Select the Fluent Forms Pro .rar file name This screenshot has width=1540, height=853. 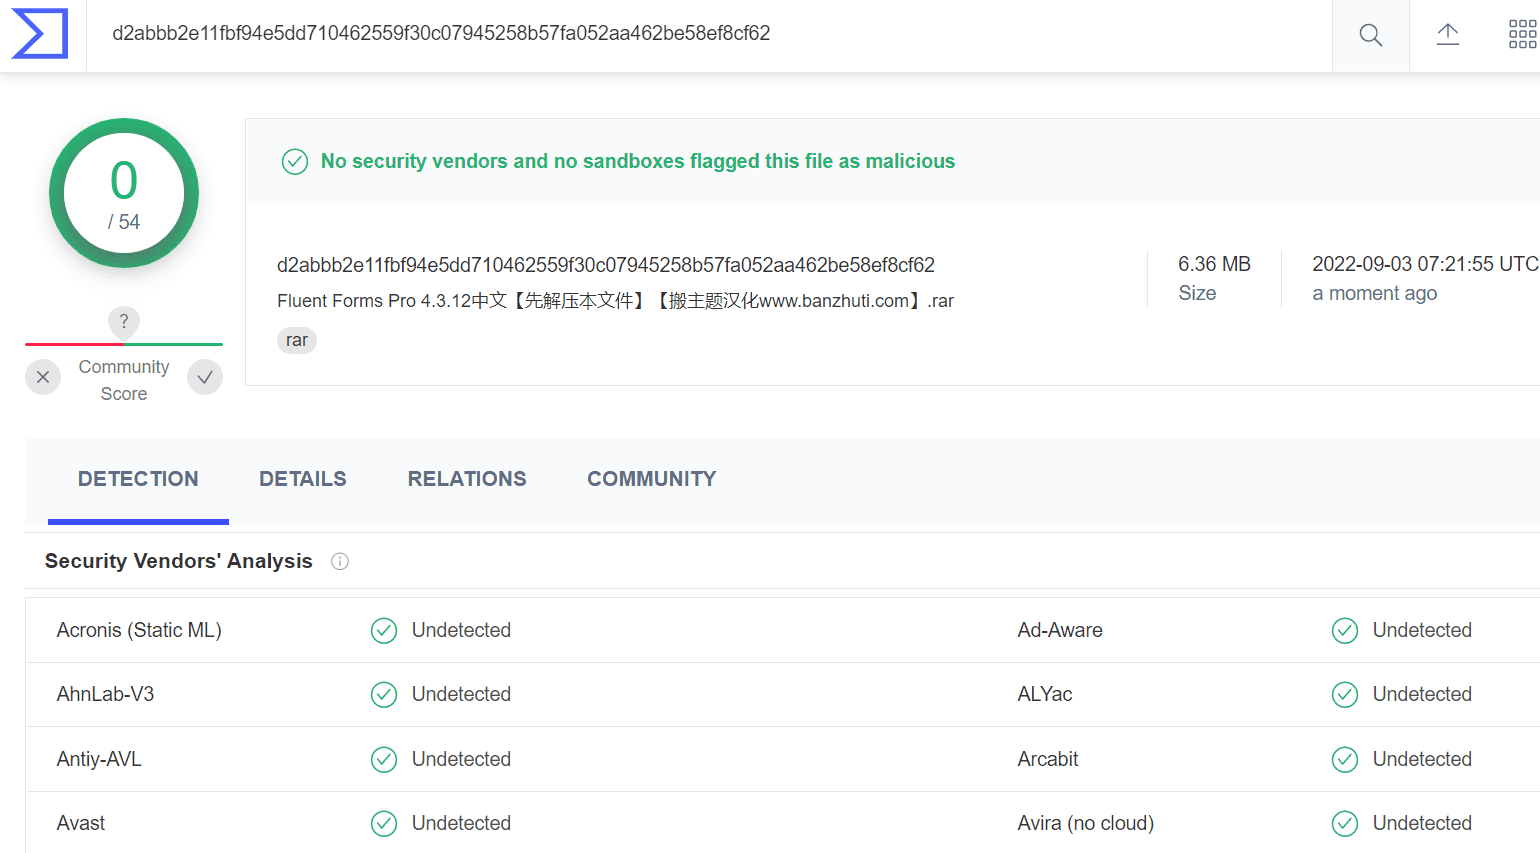point(616,301)
